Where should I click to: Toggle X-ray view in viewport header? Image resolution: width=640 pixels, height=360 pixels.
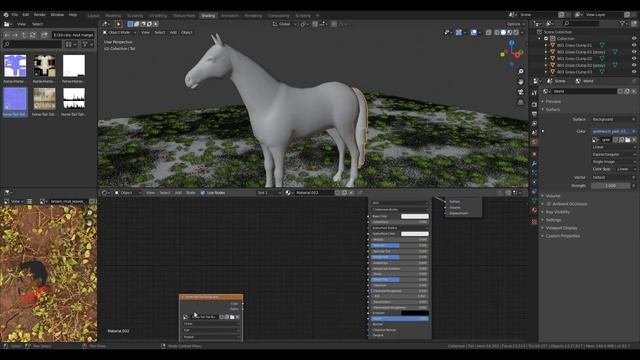pos(489,32)
